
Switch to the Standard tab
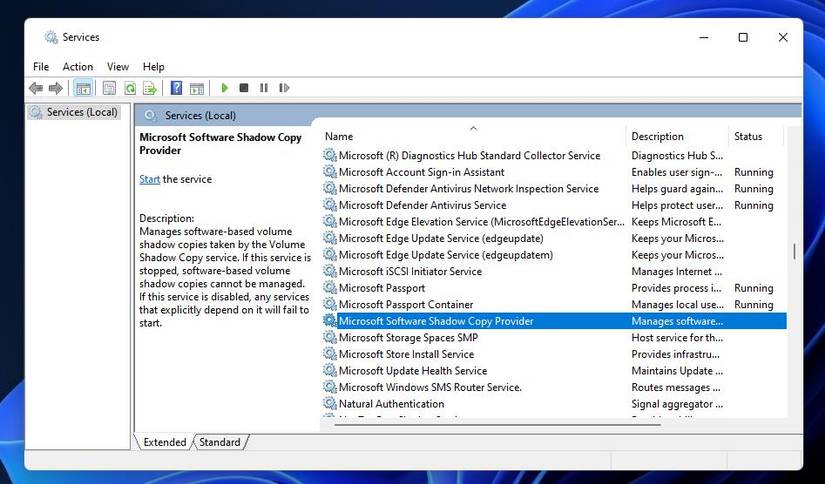click(x=220, y=442)
